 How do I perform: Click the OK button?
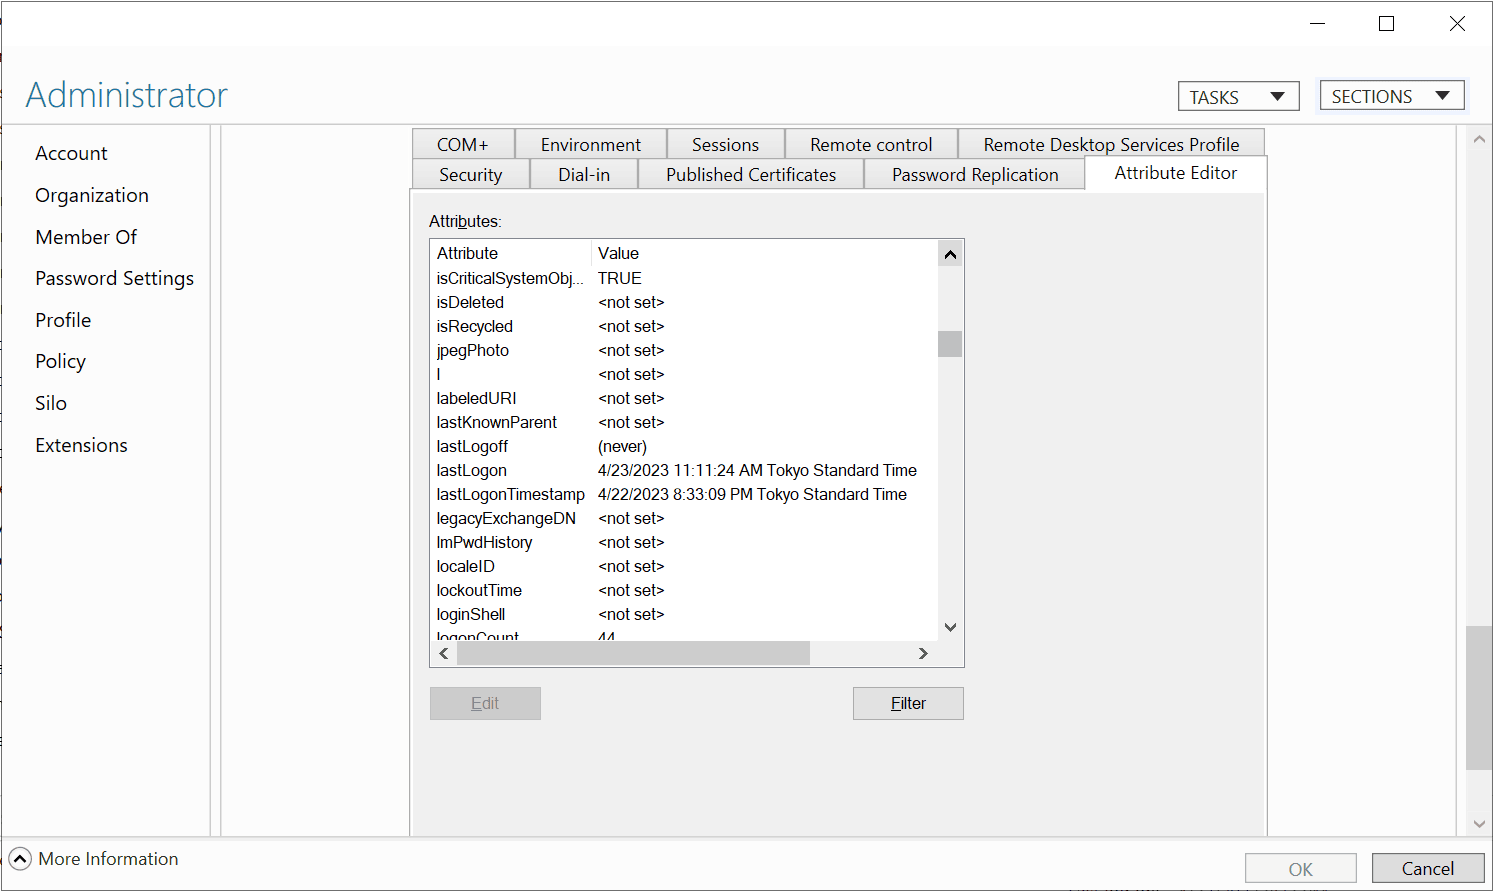pyautogui.click(x=1300, y=868)
